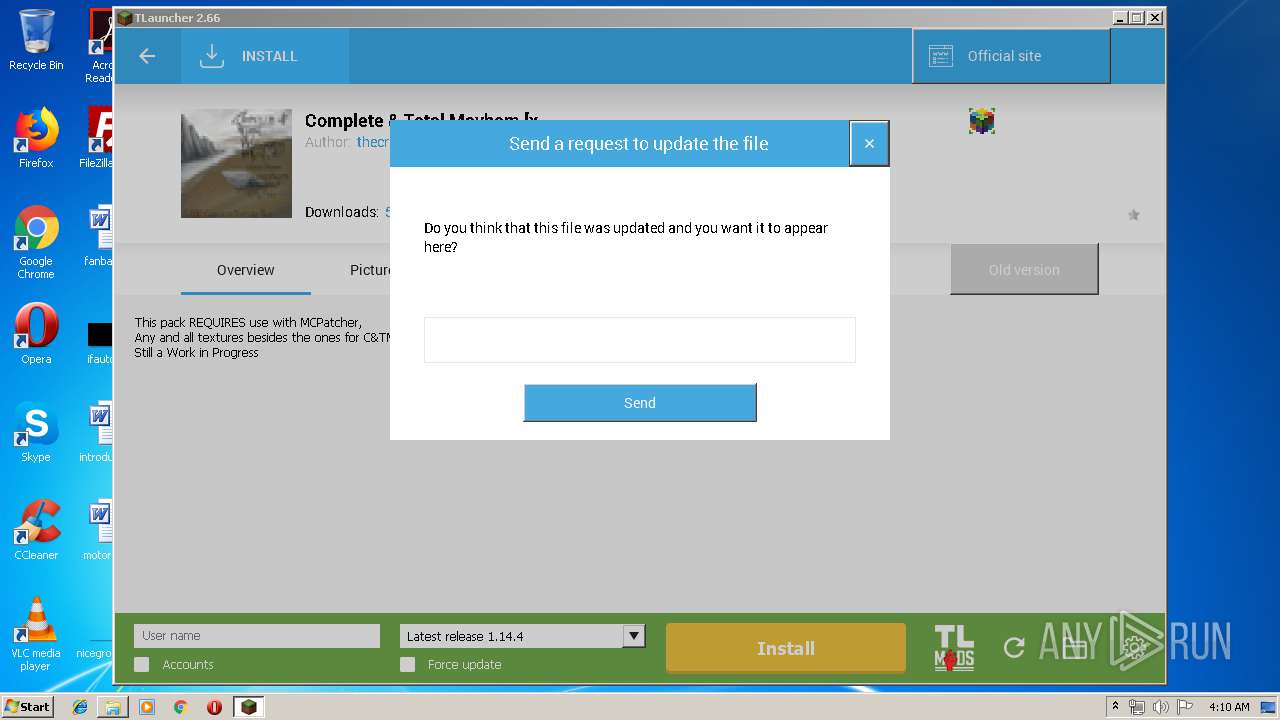Click the 4:10 AM clock
This screenshot has width=1280, height=720.
(1229, 707)
